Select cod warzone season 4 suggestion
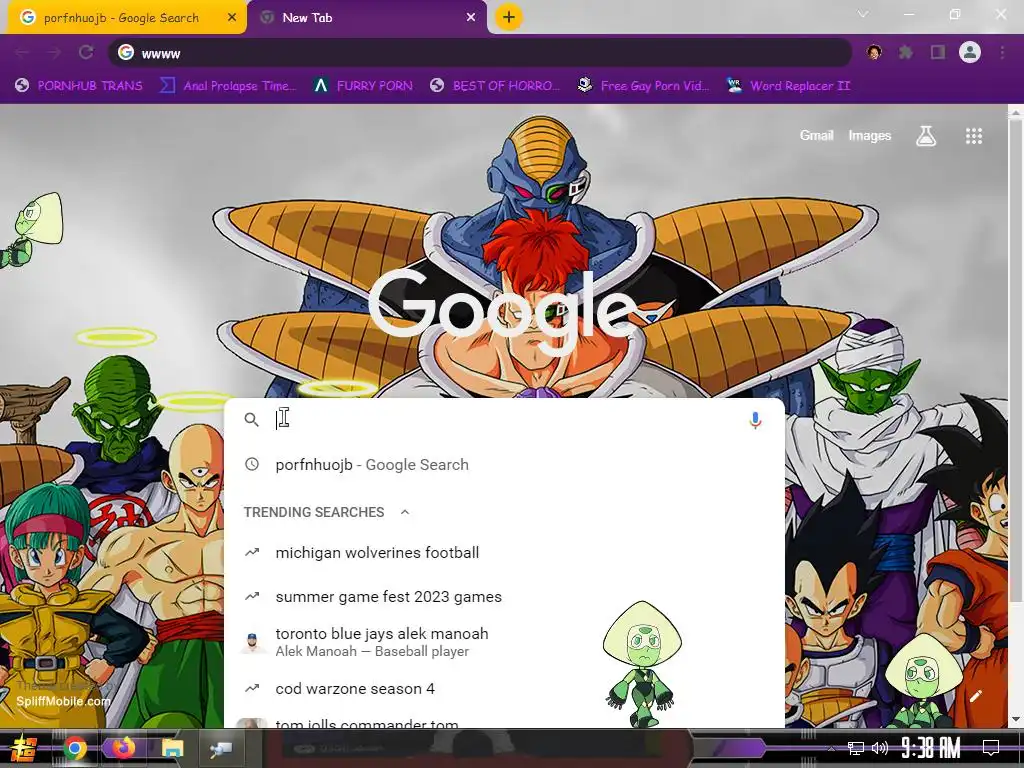Image resolution: width=1024 pixels, height=768 pixels. [x=504, y=688]
